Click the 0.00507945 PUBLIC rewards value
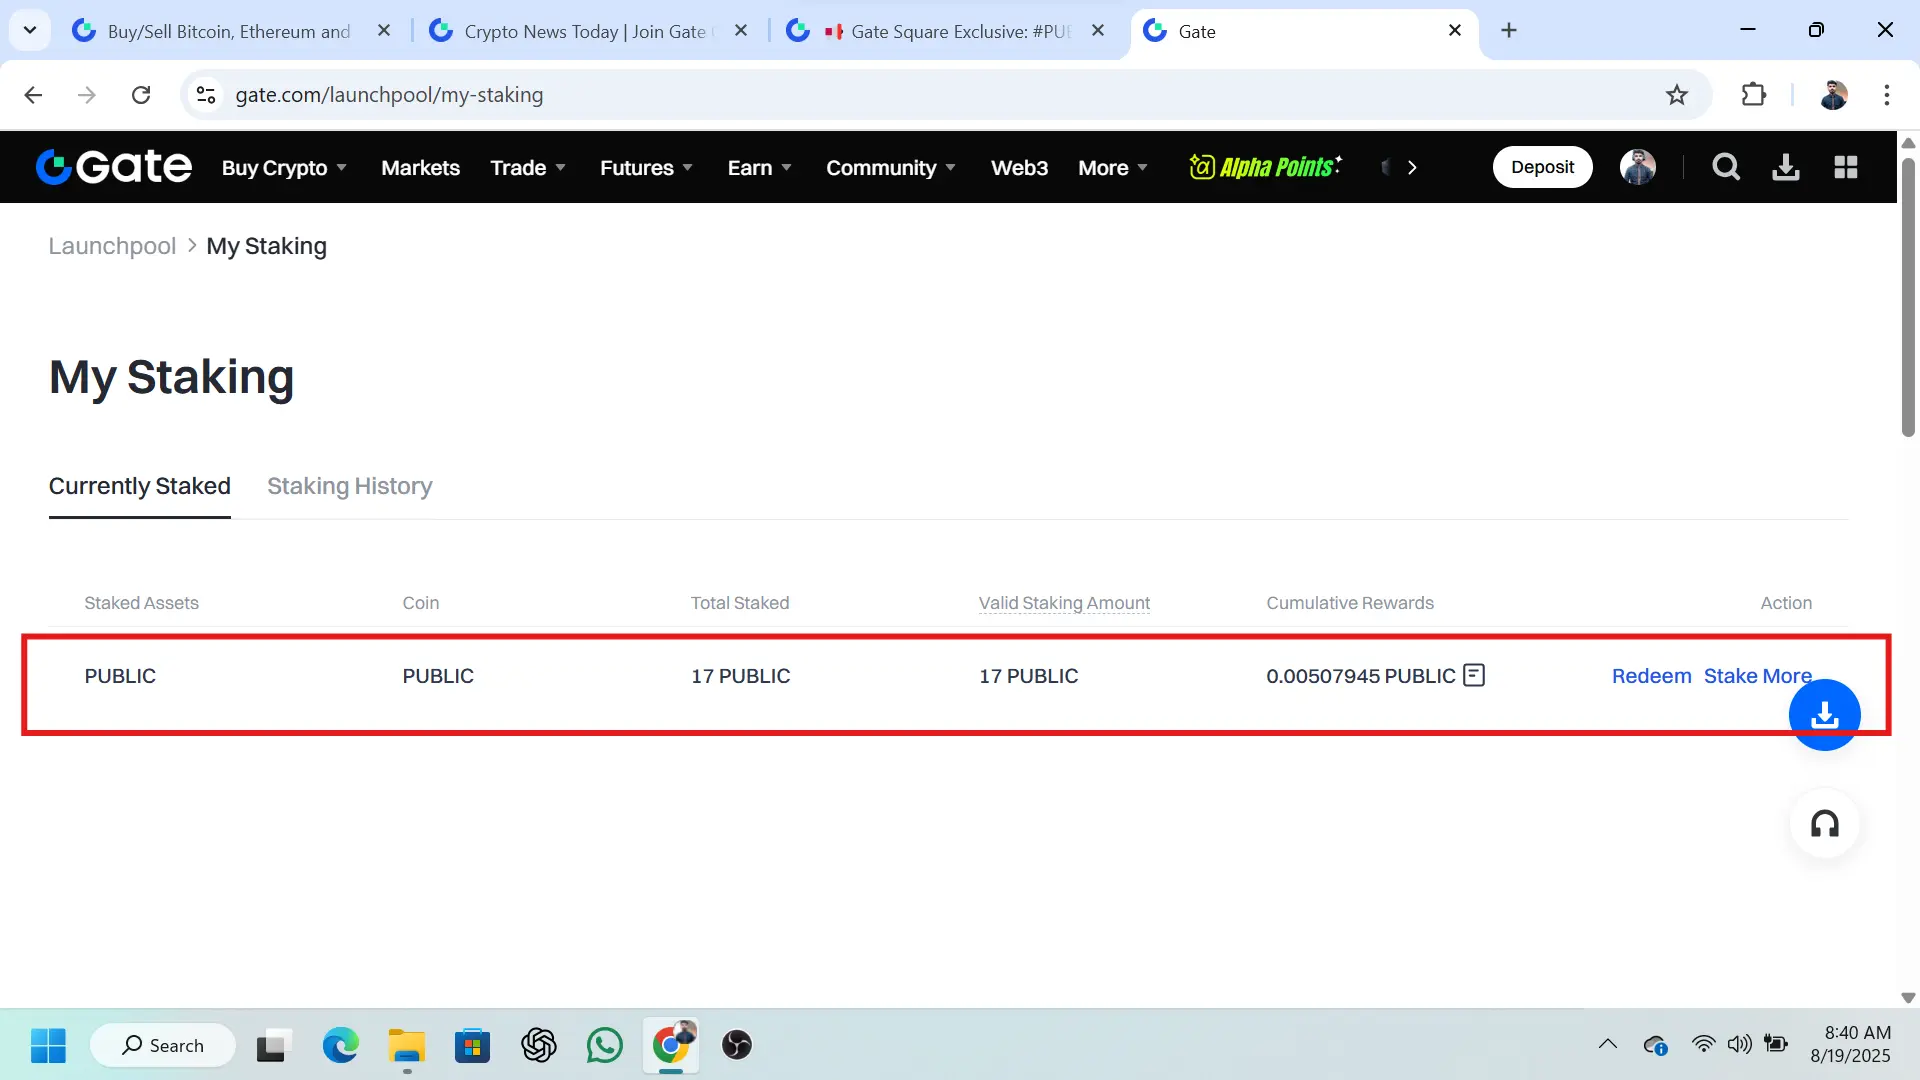Viewport: 1920px width, 1080px height. pyautogui.click(x=1360, y=676)
